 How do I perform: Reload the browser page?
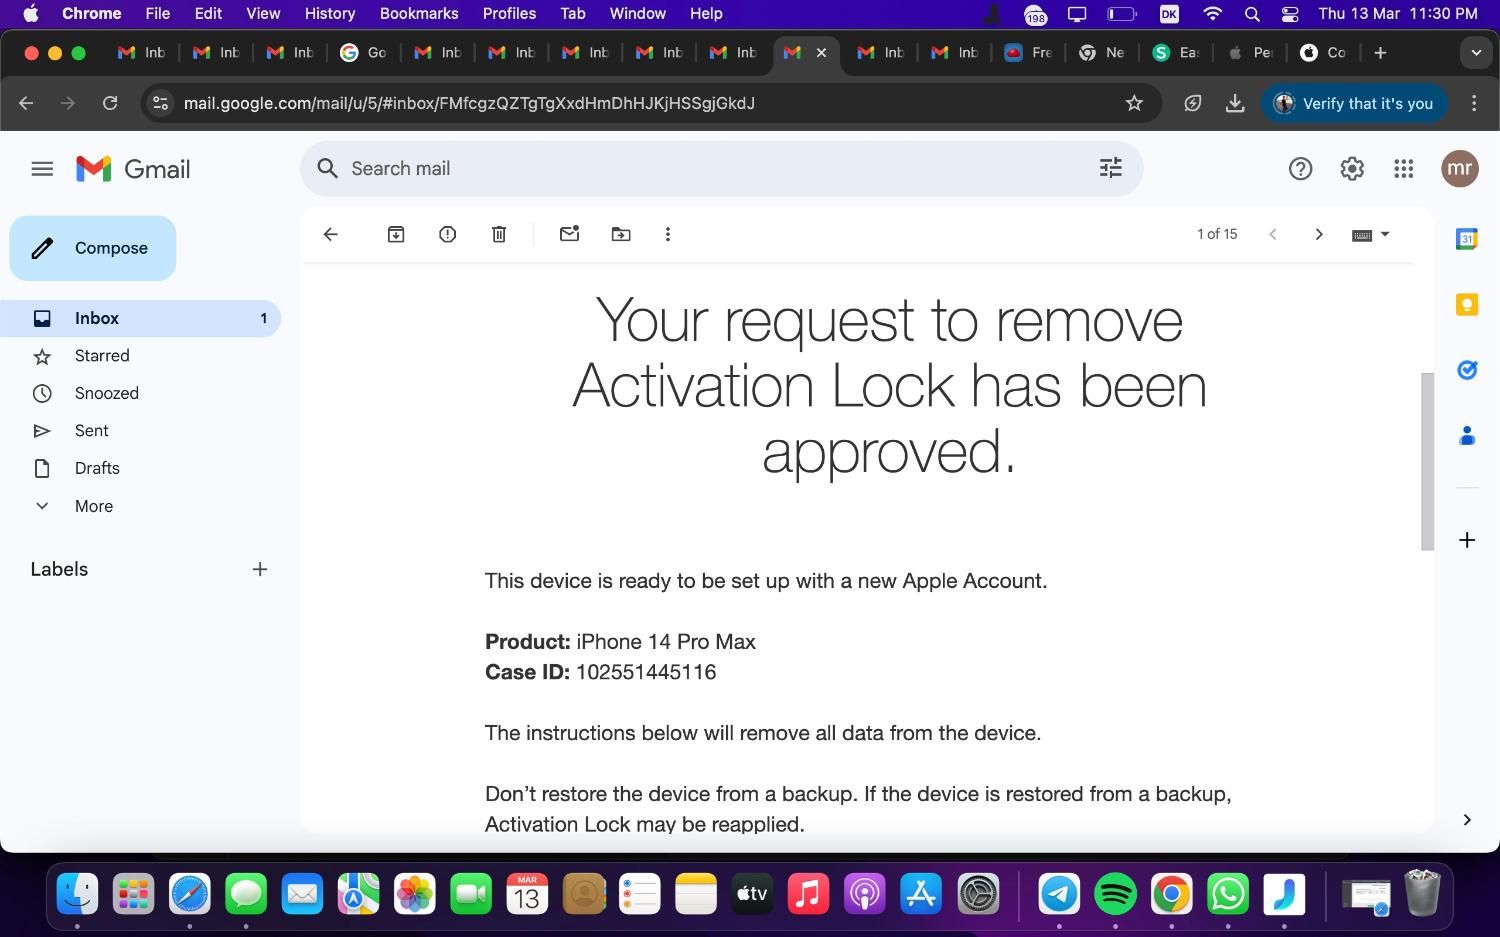110,103
